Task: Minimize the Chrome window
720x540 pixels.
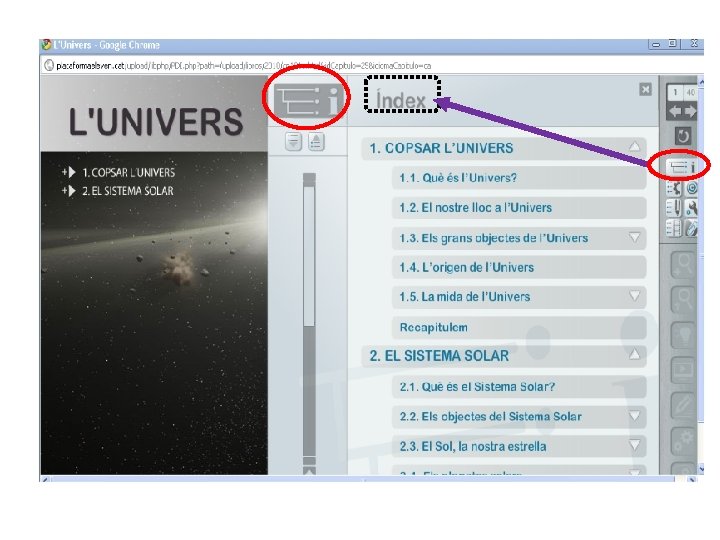Action: pyautogui.click(x=656, y=45)
